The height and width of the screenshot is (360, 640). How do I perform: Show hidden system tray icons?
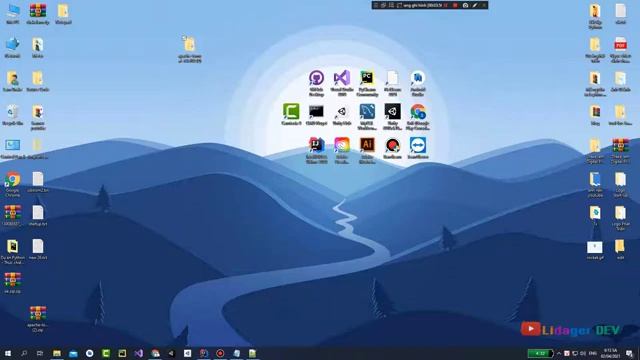[559, 353]
